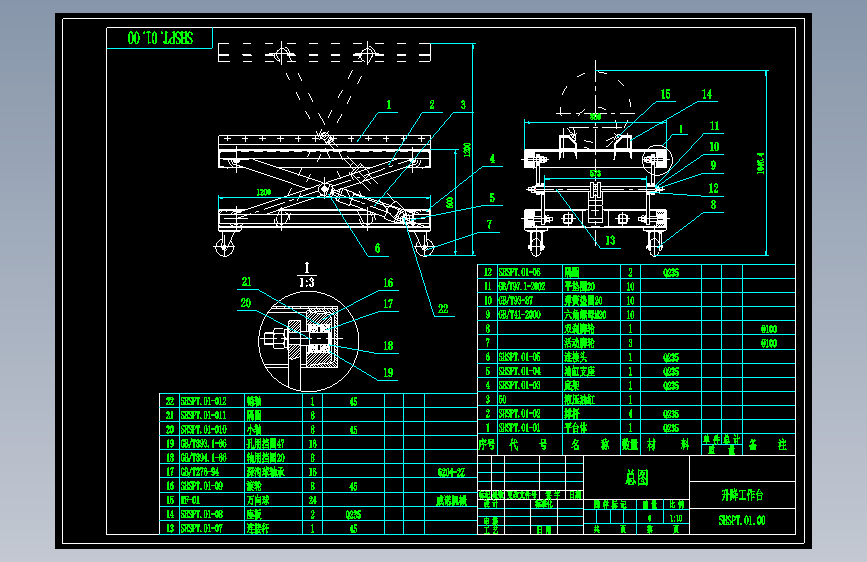Select part code SHSPT.01-09

pos(202,486)
